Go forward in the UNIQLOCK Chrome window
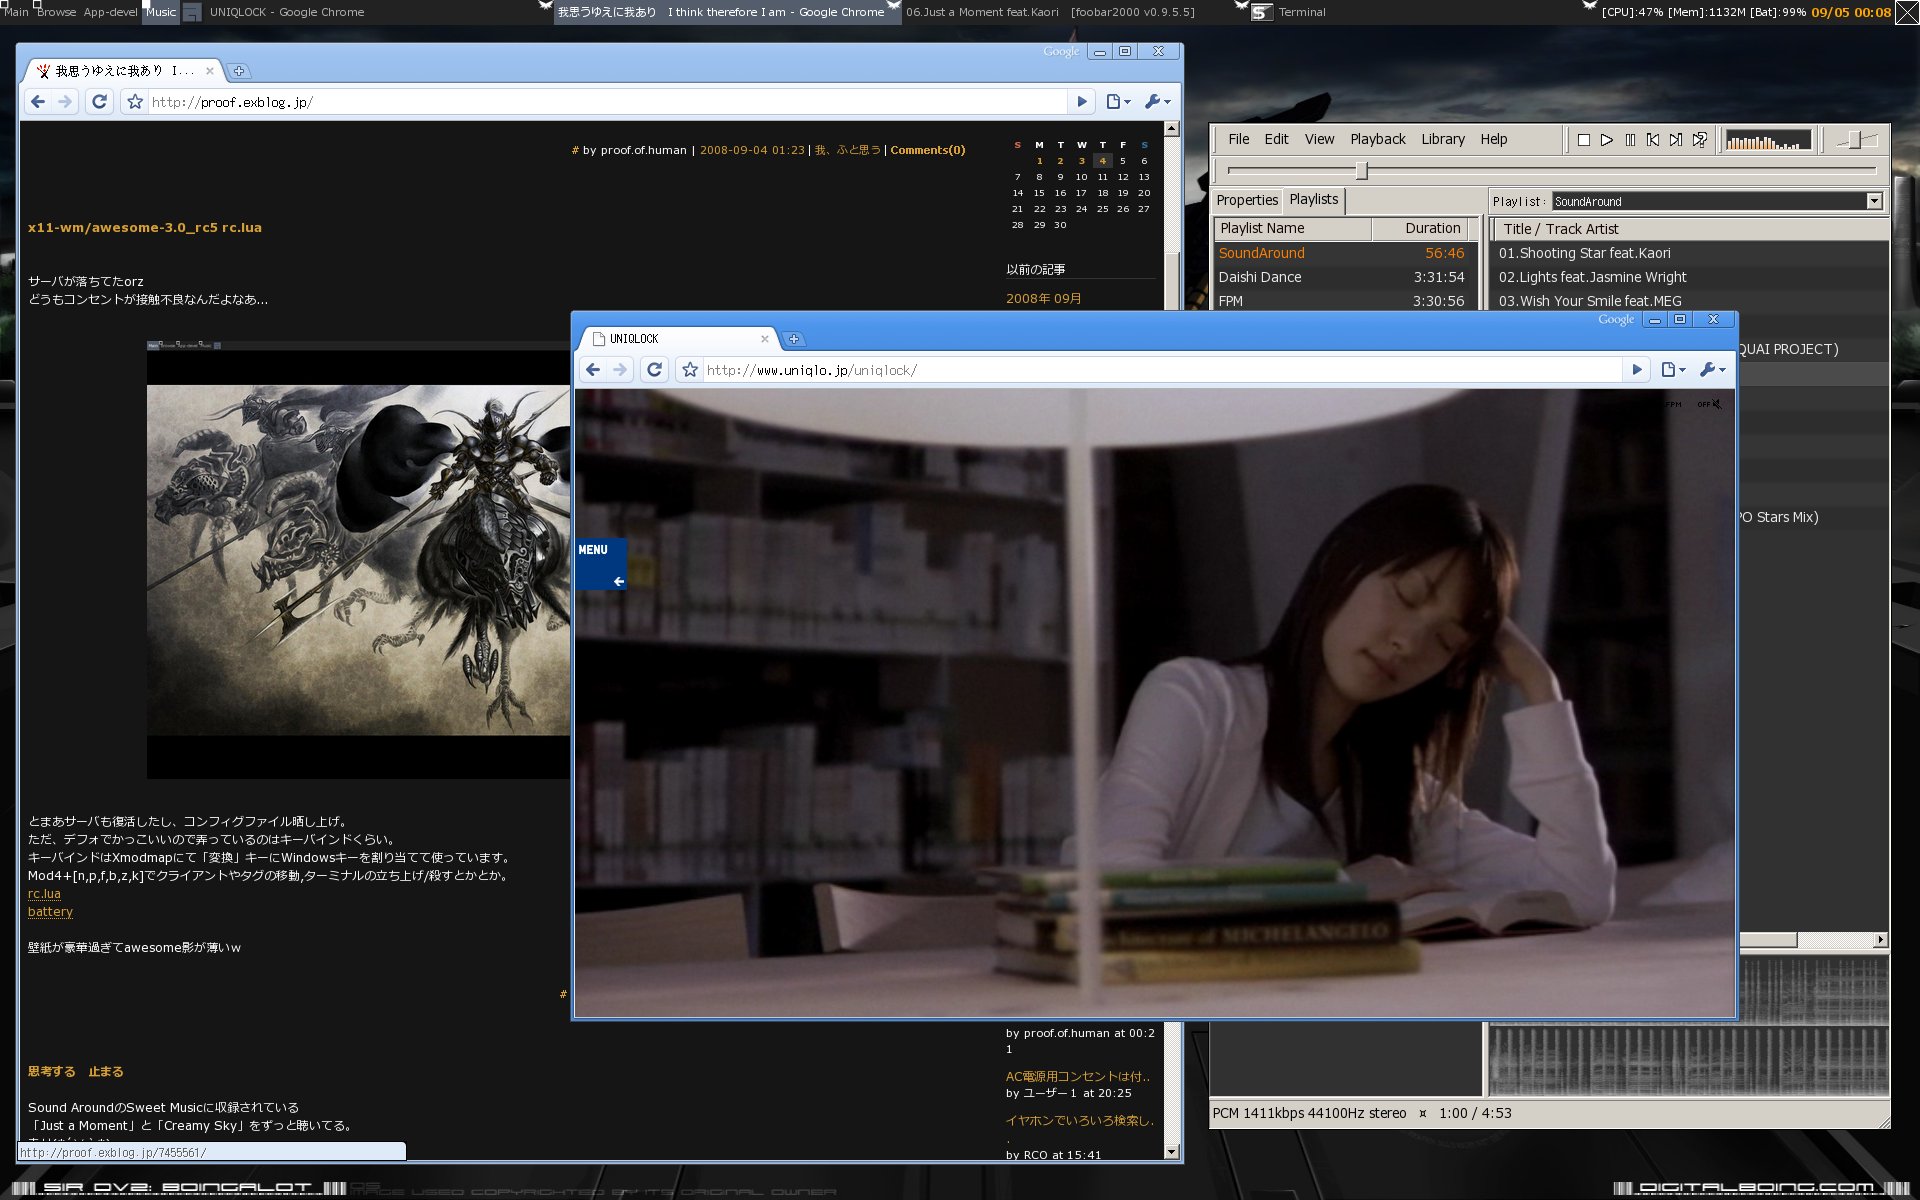The image size is (1920, 1200). coord(620,370)
